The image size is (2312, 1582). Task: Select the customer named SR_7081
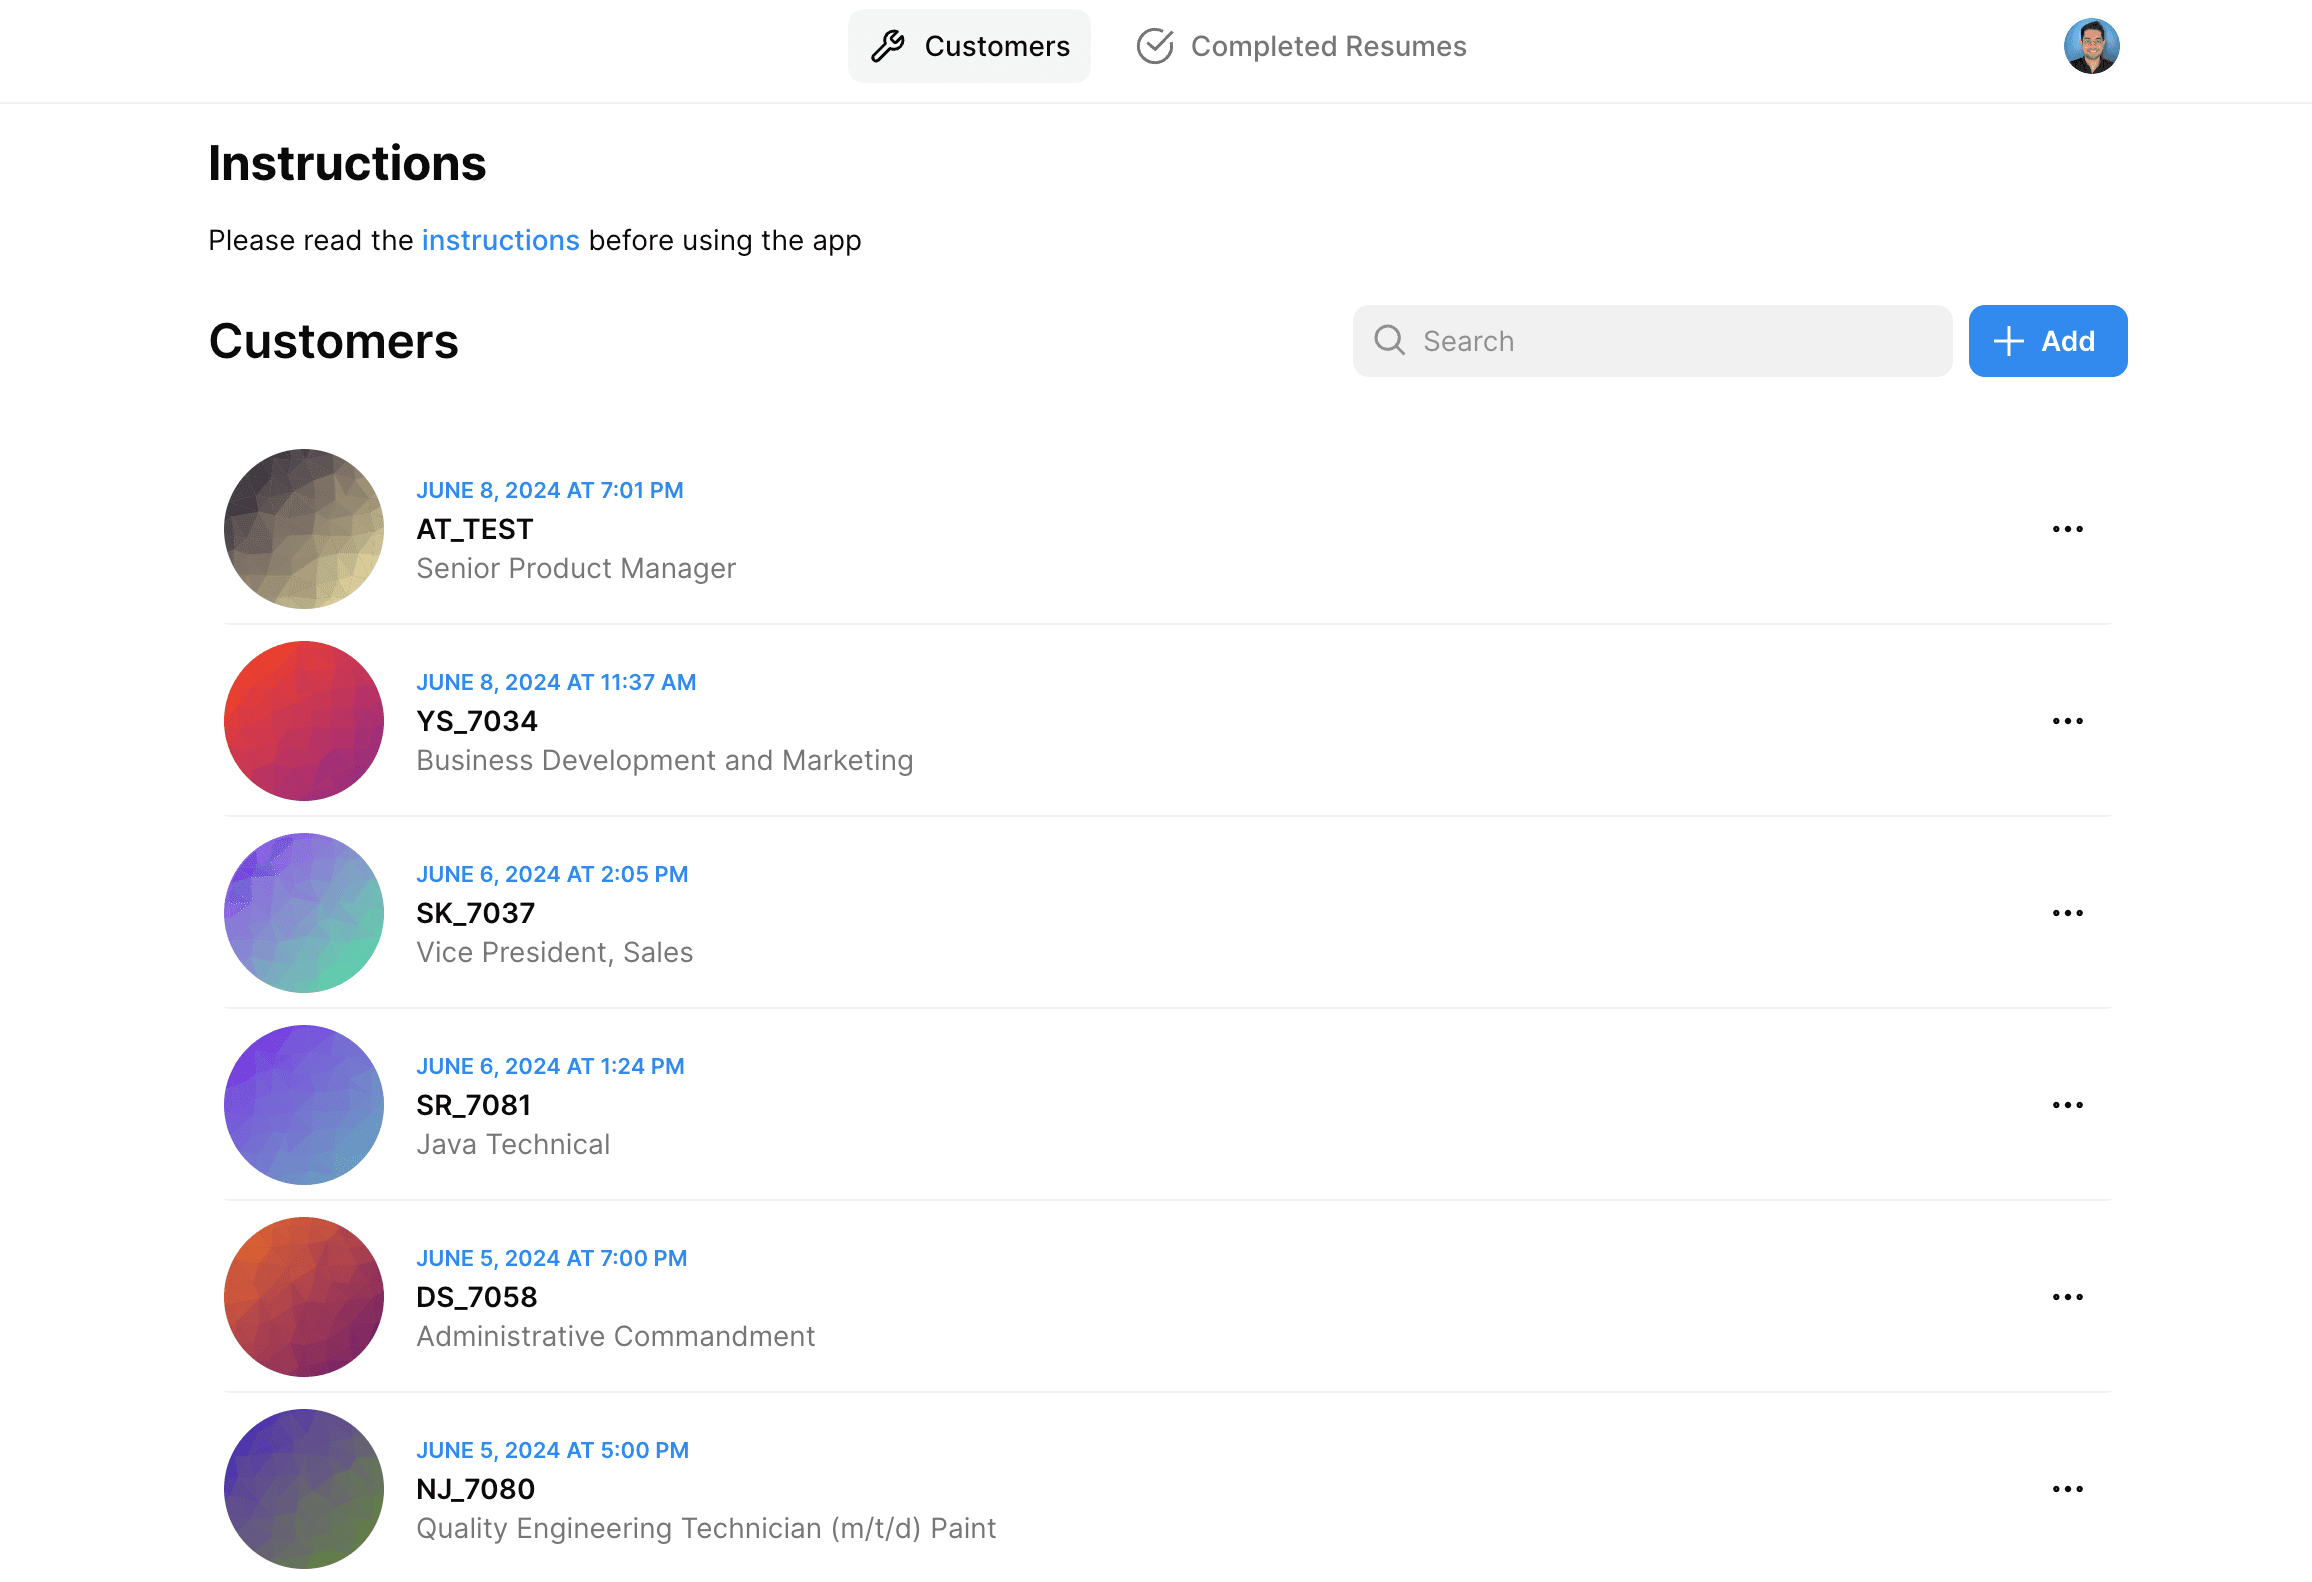[474, 1105]
